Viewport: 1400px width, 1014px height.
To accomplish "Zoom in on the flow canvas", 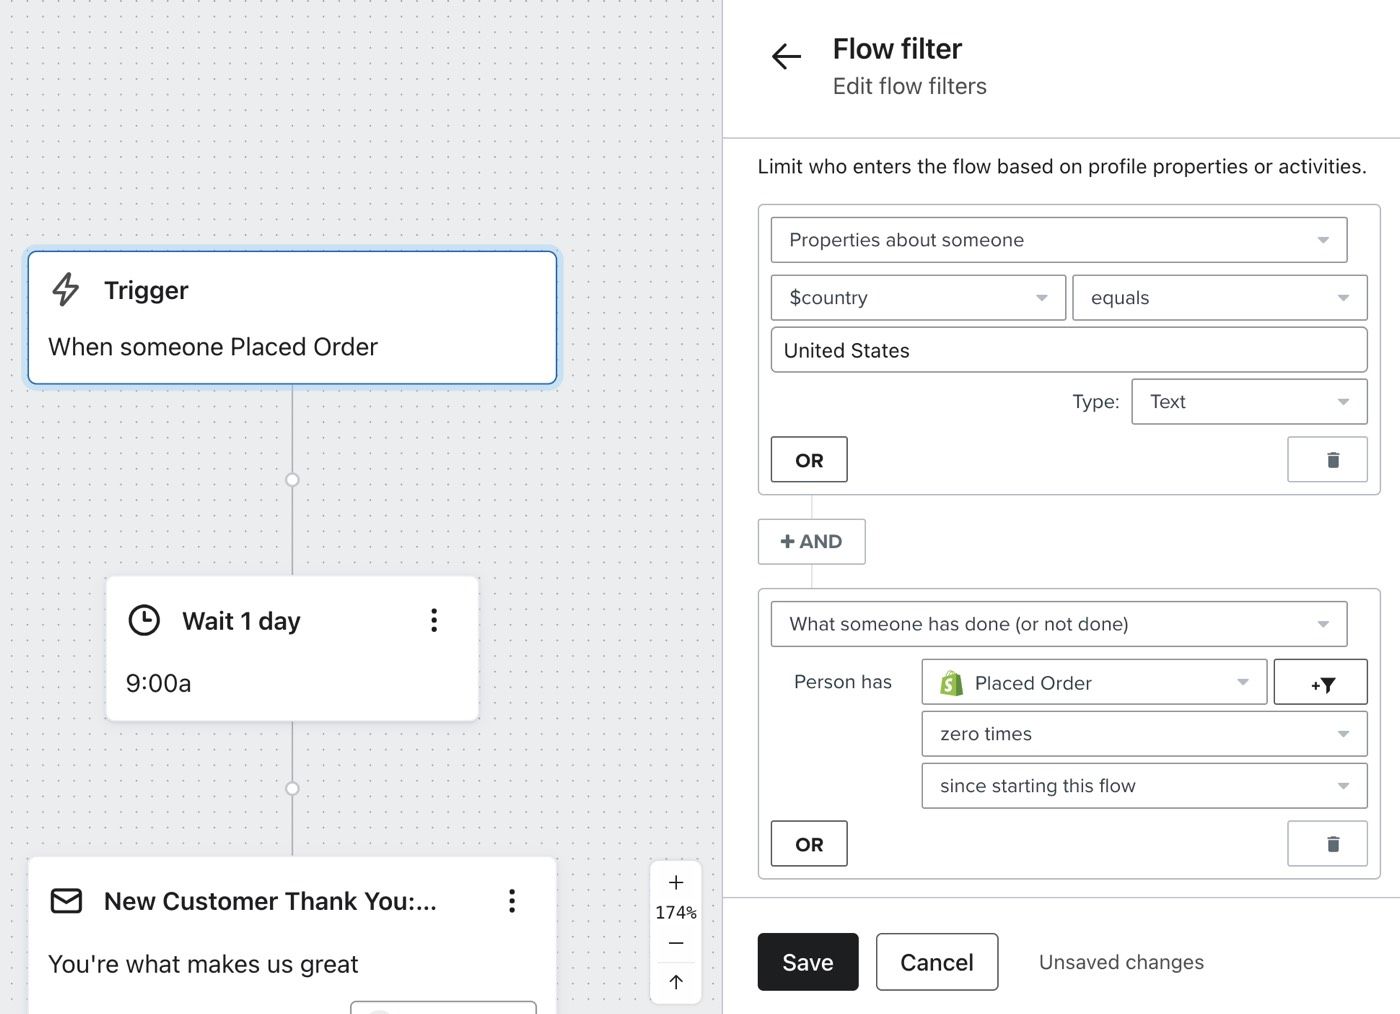I will click(676, 882).
